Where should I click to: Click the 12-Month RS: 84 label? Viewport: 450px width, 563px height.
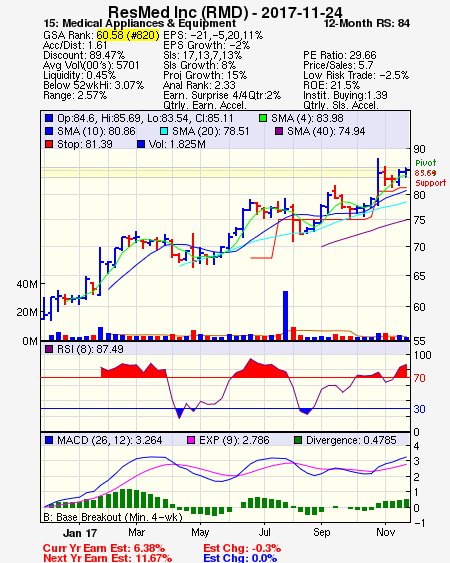point(367,23)
